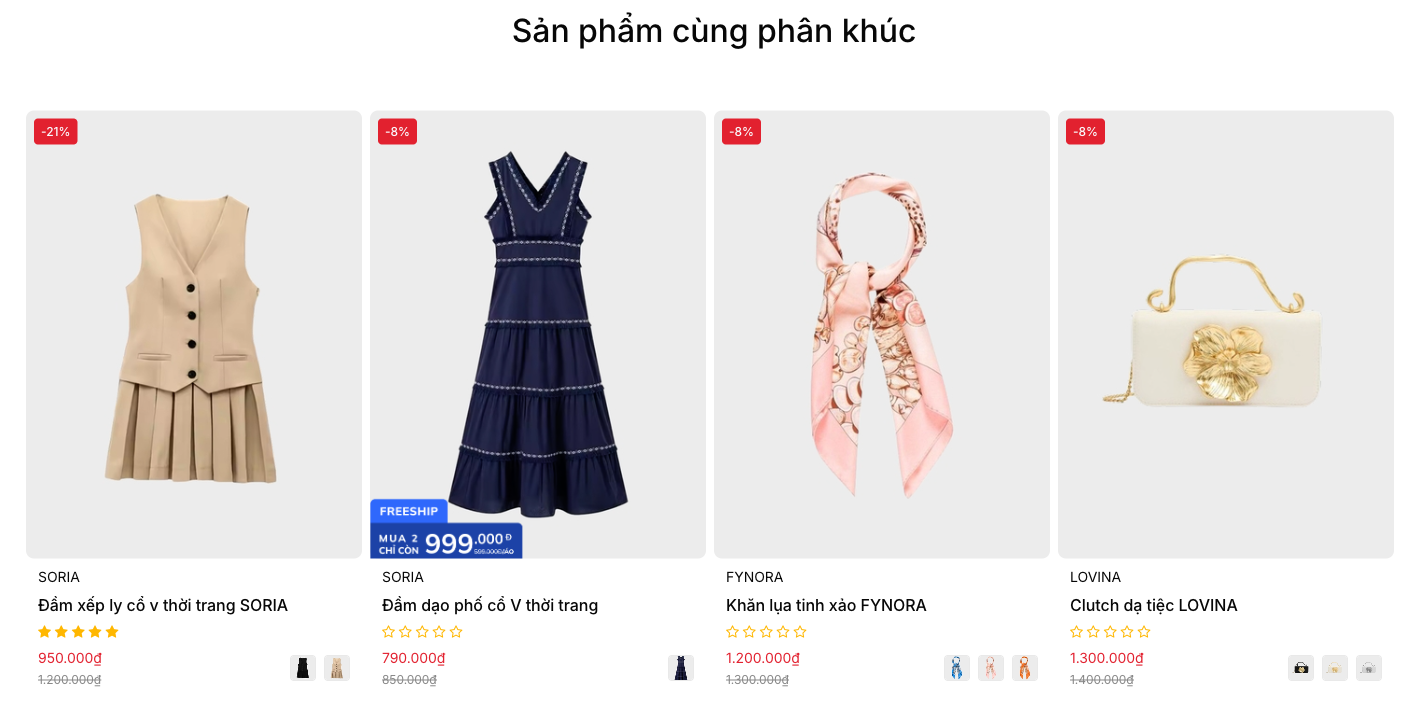Pick the blue scarf variant of Khăn lụa FYNORA
Viewport: 1422px width, 724px height.
pos(957,668)
